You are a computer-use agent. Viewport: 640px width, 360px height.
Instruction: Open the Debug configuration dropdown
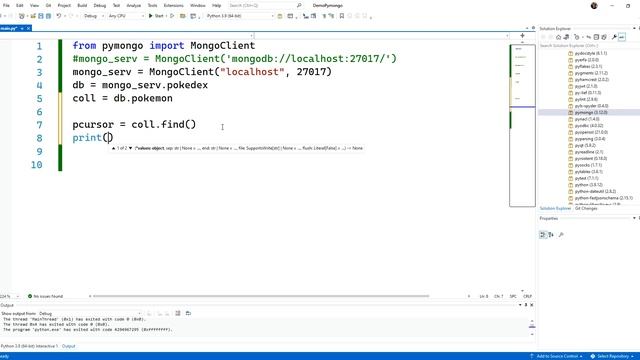tap(93, 16)
